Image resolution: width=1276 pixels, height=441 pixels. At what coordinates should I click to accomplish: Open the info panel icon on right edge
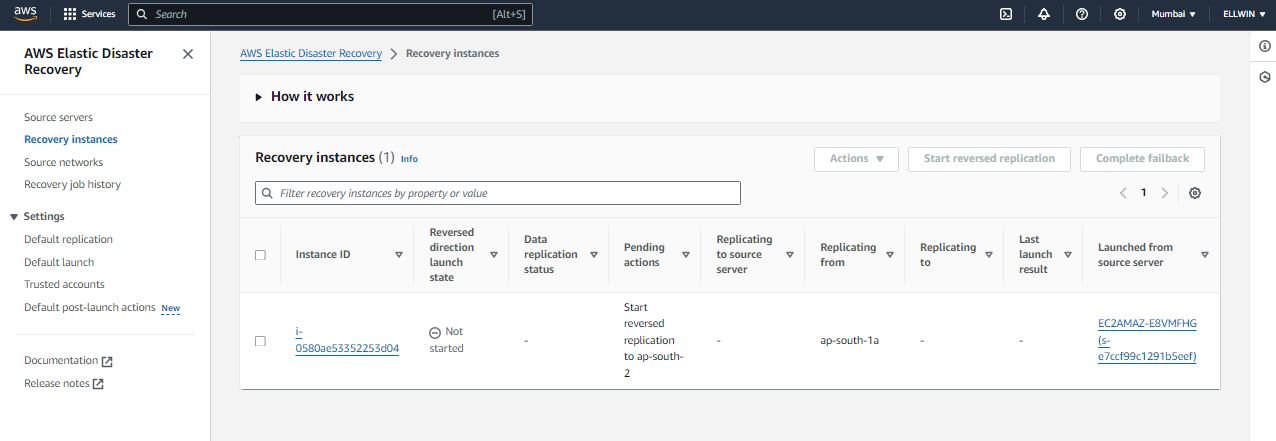coord(1264,47)
